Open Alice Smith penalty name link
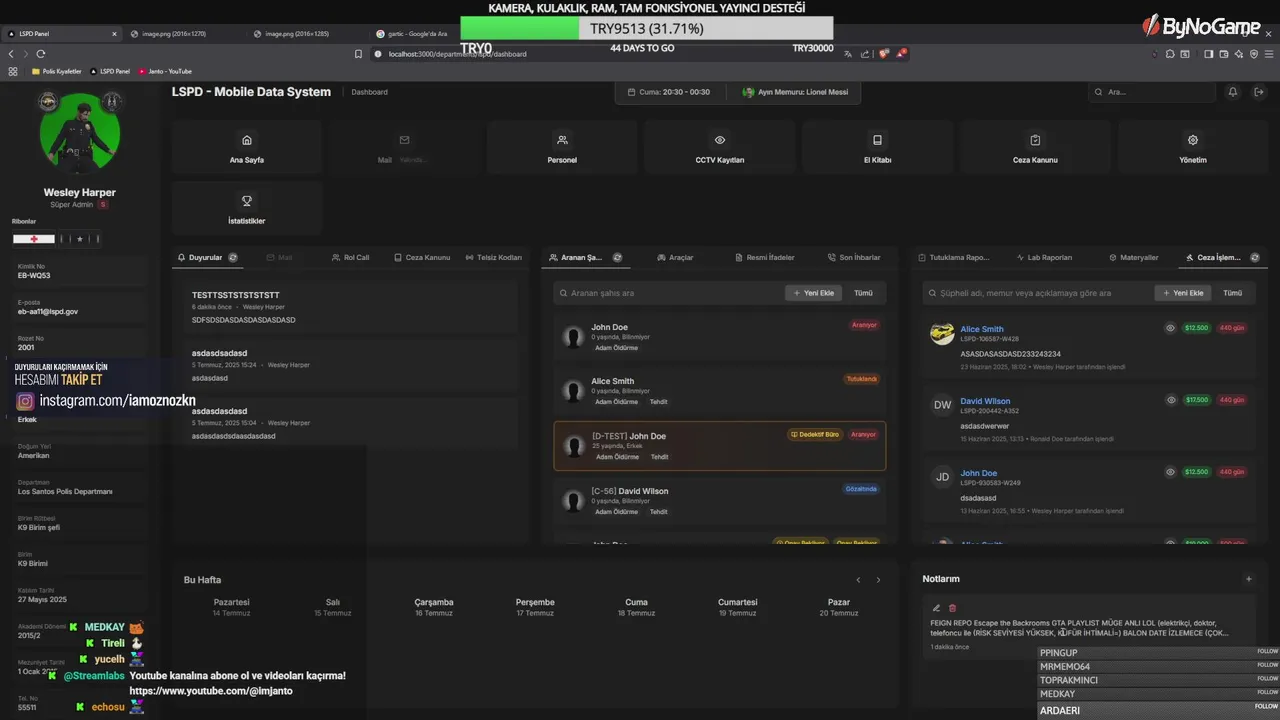 click(982, 329)
